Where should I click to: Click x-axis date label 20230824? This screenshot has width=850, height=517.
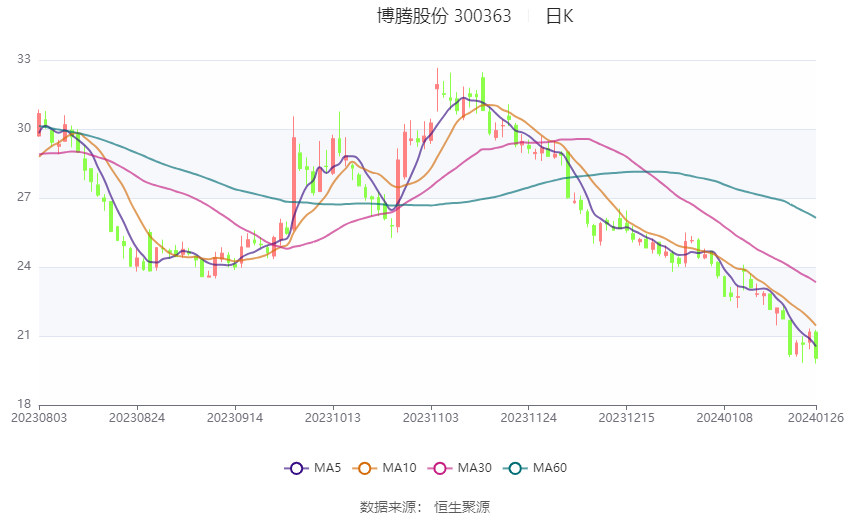(137, 418)
